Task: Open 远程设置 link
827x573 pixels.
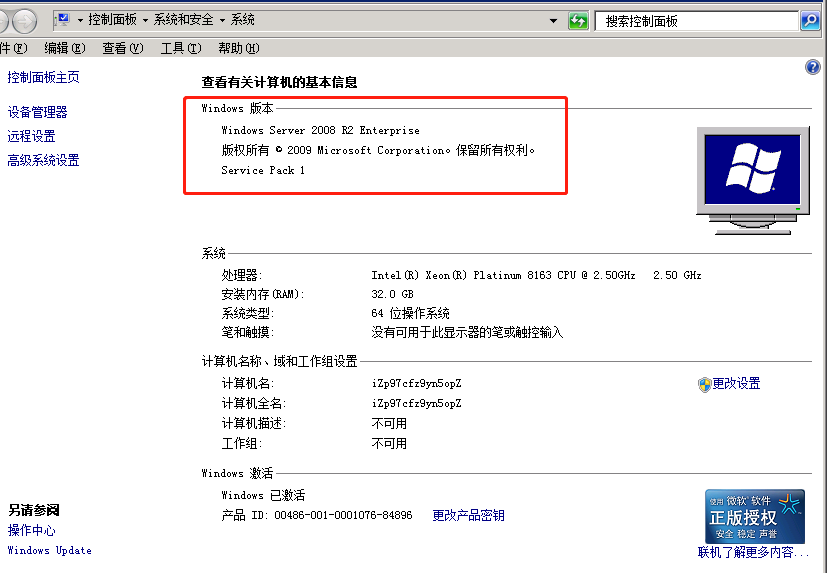Action: [x=31, y=136]
